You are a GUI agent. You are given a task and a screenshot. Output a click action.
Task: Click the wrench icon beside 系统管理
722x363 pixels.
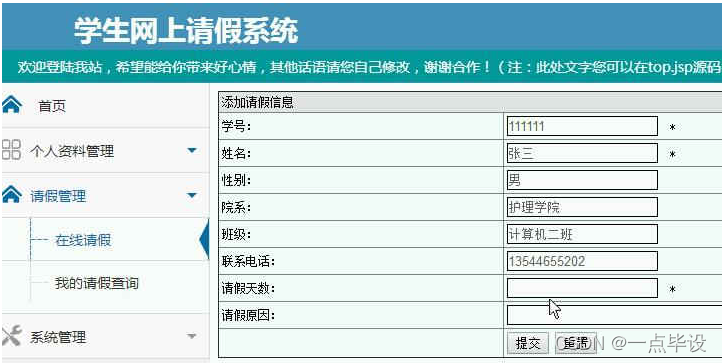pos(12,336)
